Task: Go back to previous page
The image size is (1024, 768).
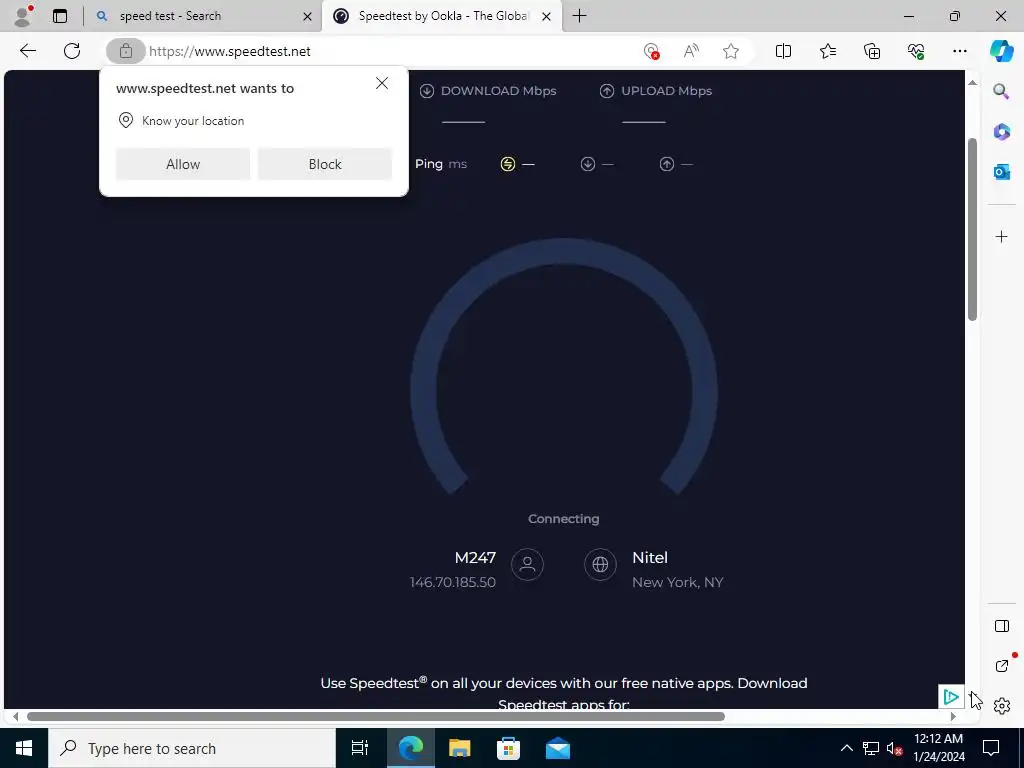Action: click(x=27, y=51)
